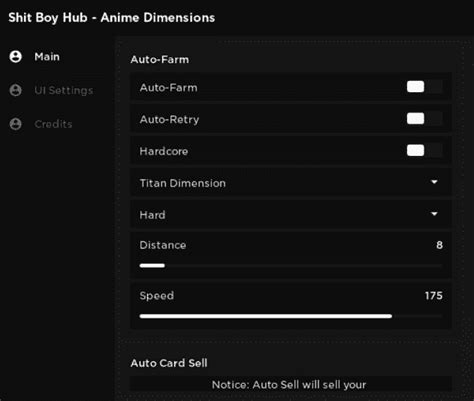This screenshot has width=474, height=401.
Task: Click the Speed value 175
Action: pyautogui.click(x=434, y=295)
